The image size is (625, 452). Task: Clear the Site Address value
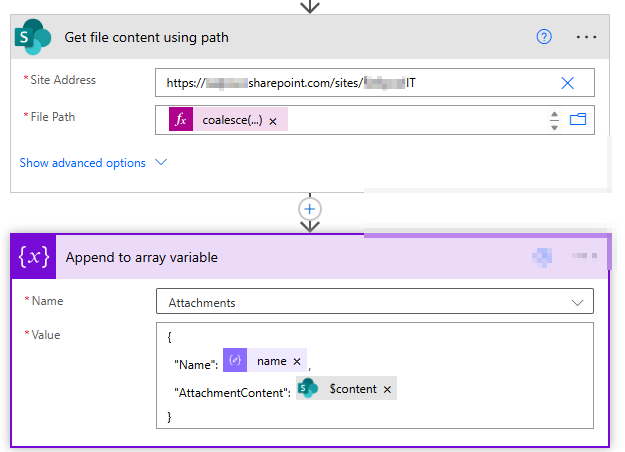[x=567, y=82]
